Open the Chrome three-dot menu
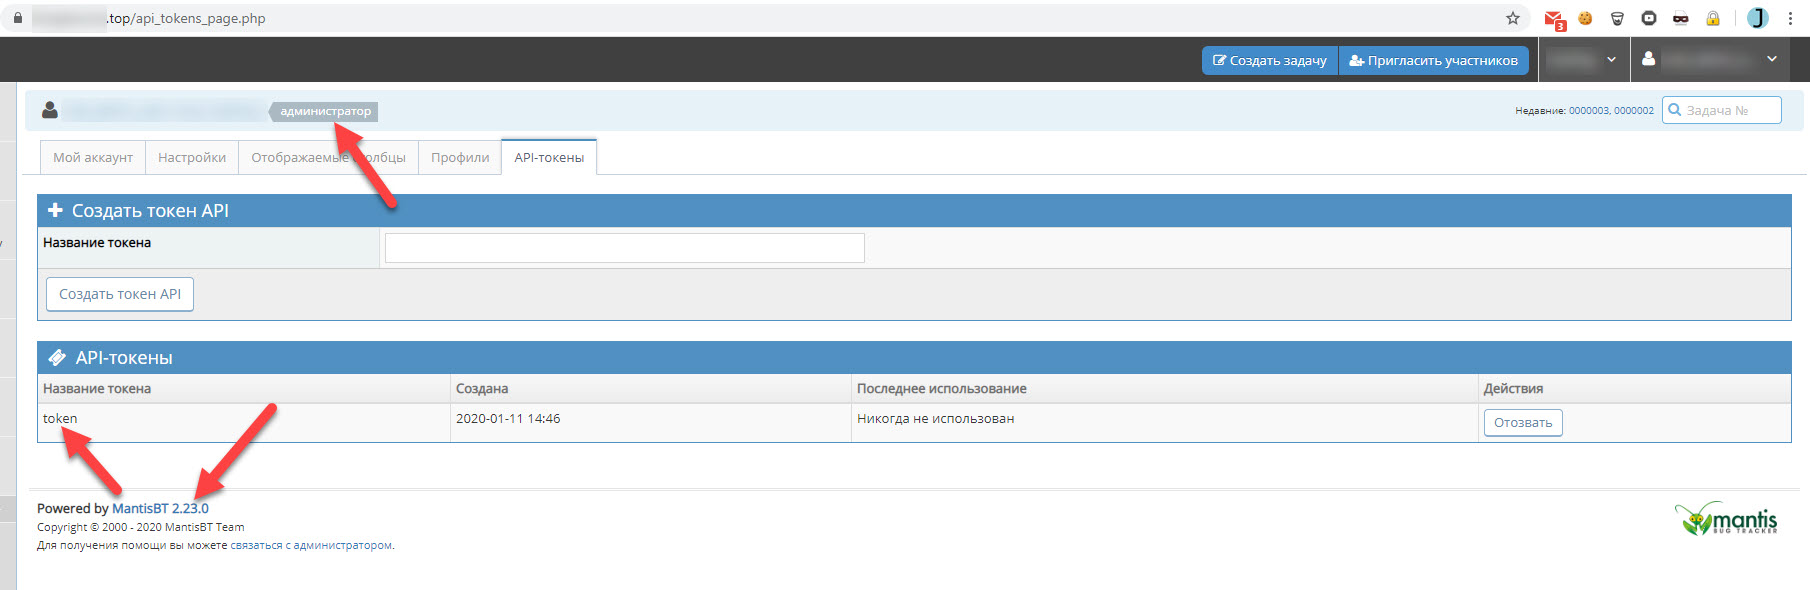 pyautogui.click(x=1790, y=18)
